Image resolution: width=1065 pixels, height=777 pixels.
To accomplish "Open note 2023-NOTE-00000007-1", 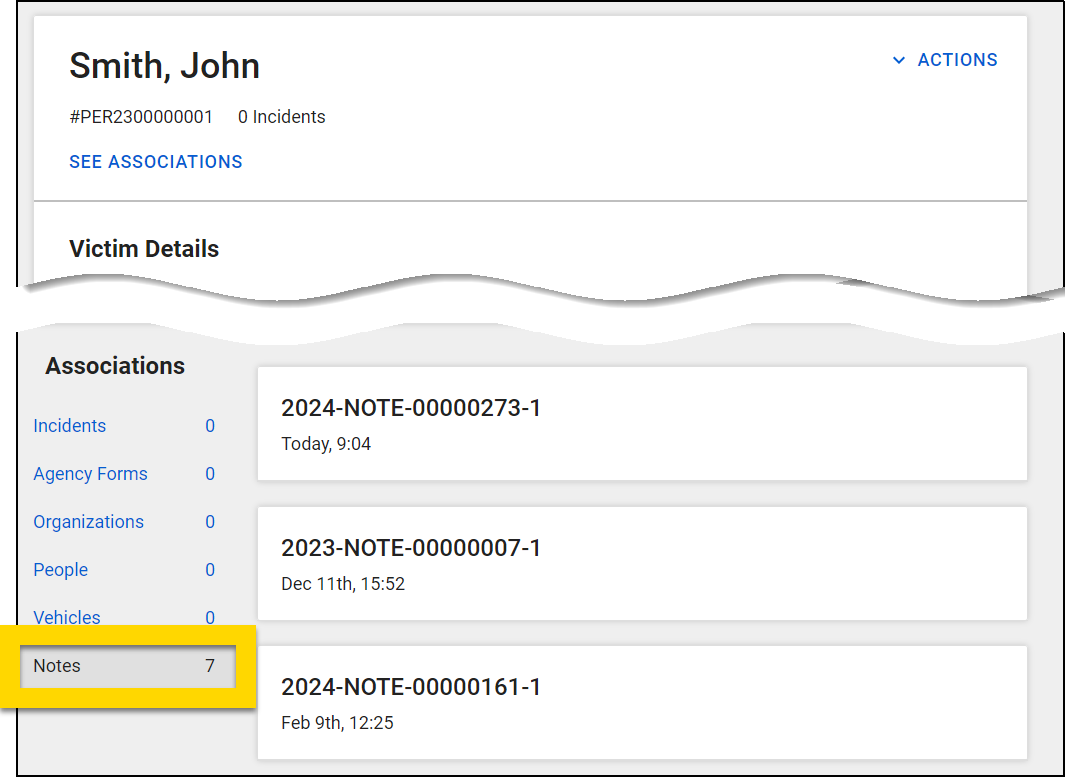I will click(x=411, y=548).
